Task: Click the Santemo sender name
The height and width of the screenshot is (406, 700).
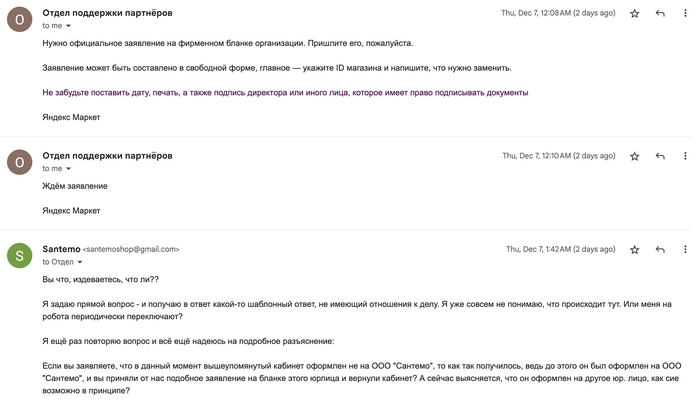Action: tap(62, 249)
